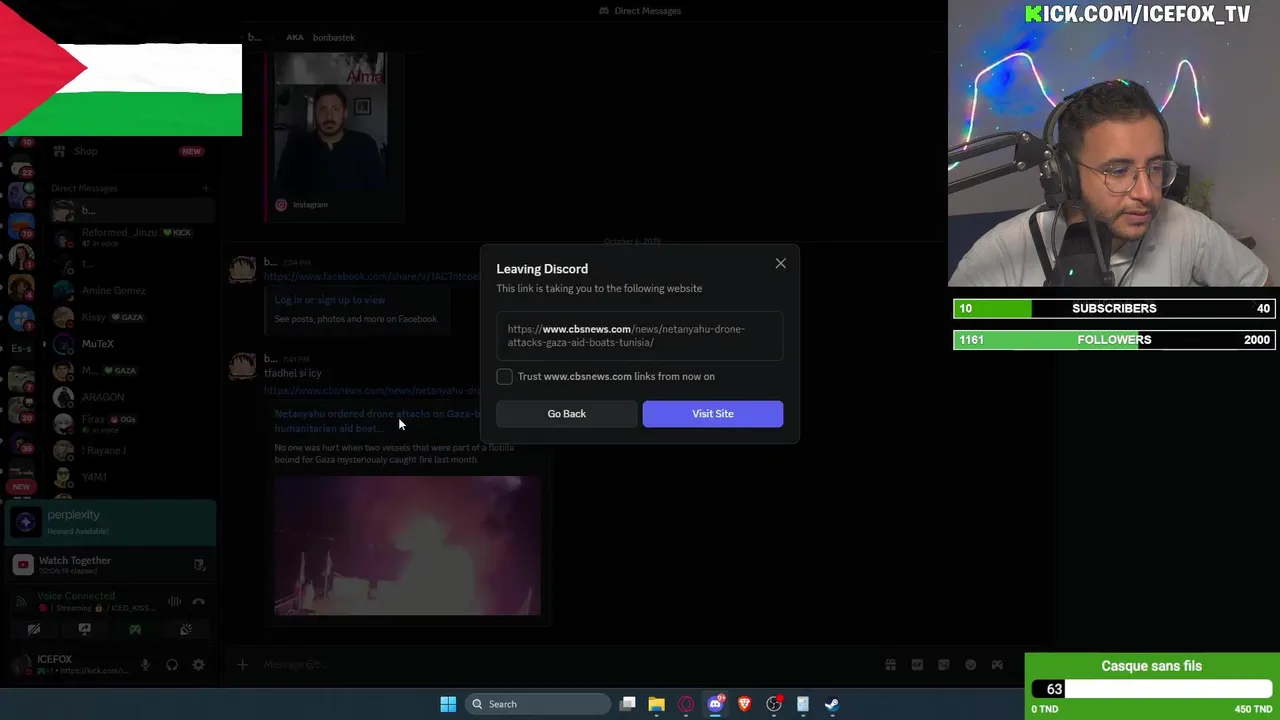Click the message input field
The height and width of the screenshot is (720, 1280).
point(560,665)
